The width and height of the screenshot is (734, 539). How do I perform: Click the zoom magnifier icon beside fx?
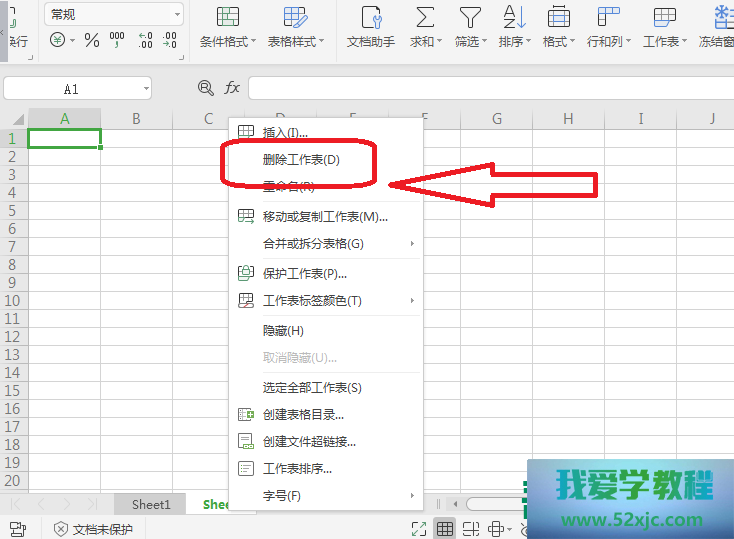(206, 88)
